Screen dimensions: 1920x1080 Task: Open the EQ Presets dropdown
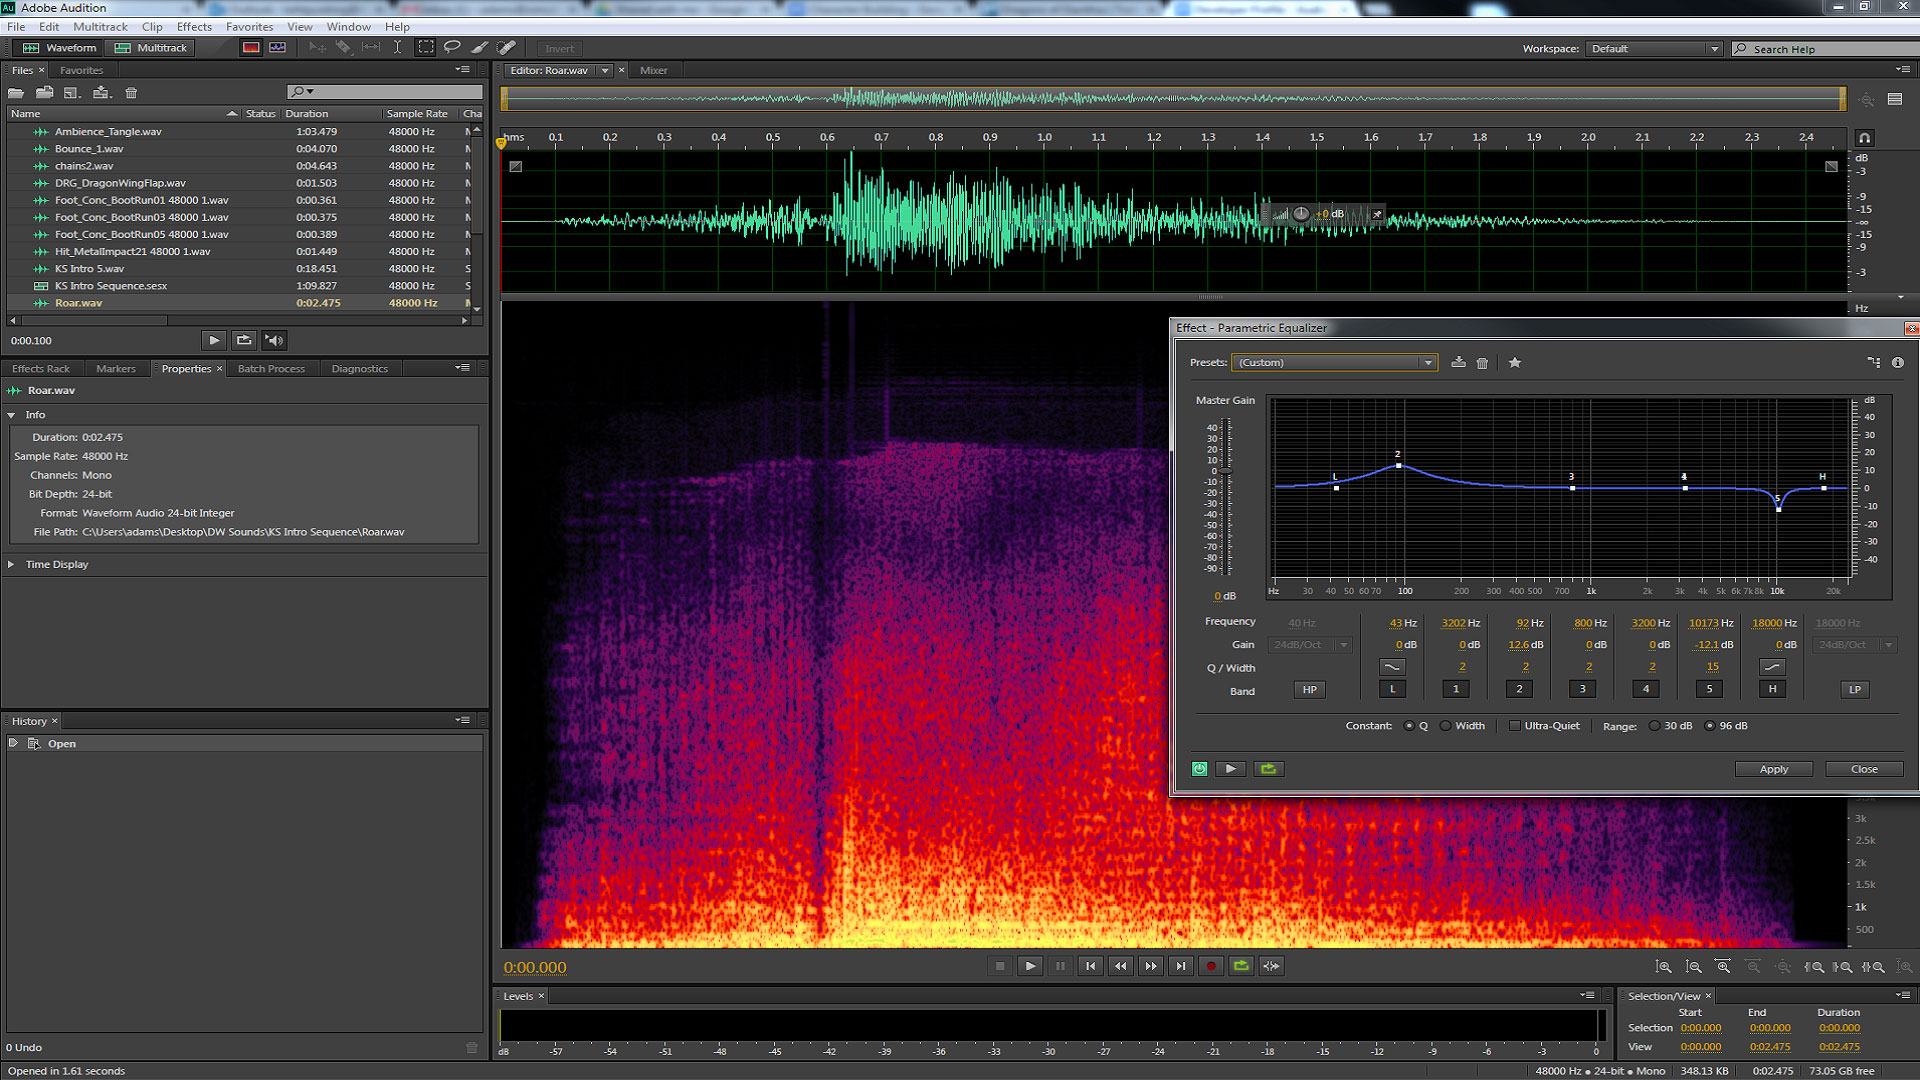click(1335, 363)
